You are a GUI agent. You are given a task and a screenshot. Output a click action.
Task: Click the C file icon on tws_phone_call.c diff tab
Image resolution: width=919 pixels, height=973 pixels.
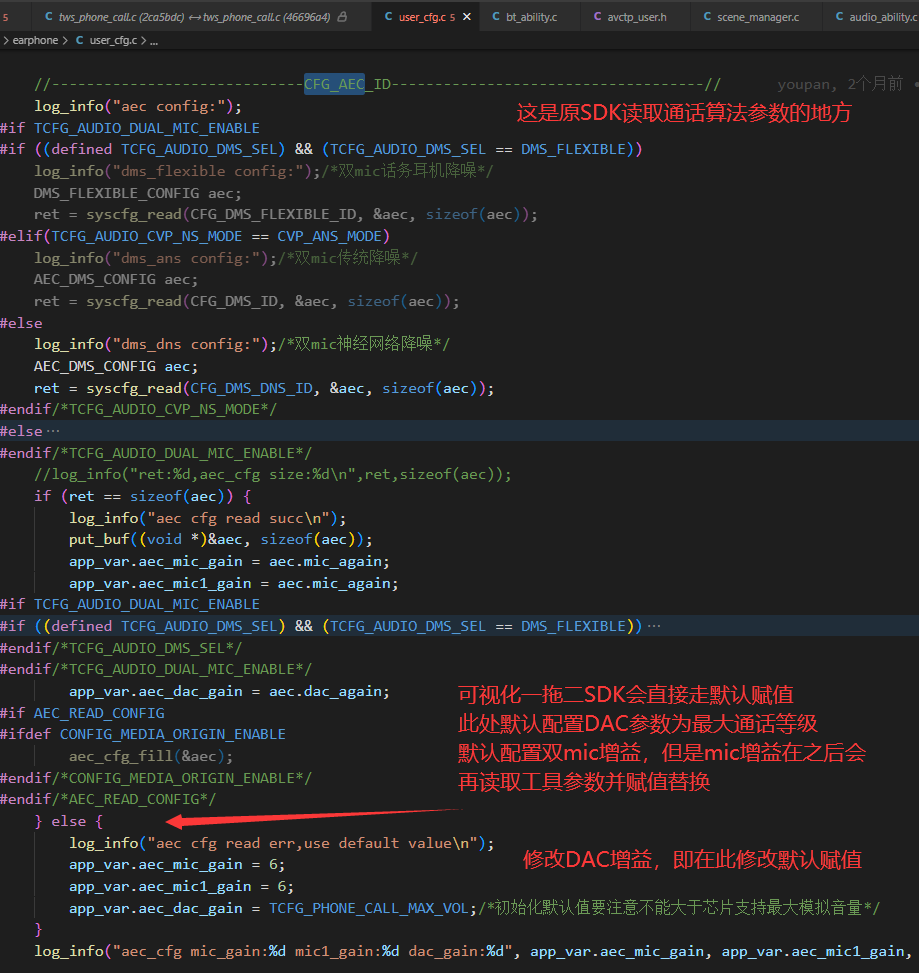48,17
